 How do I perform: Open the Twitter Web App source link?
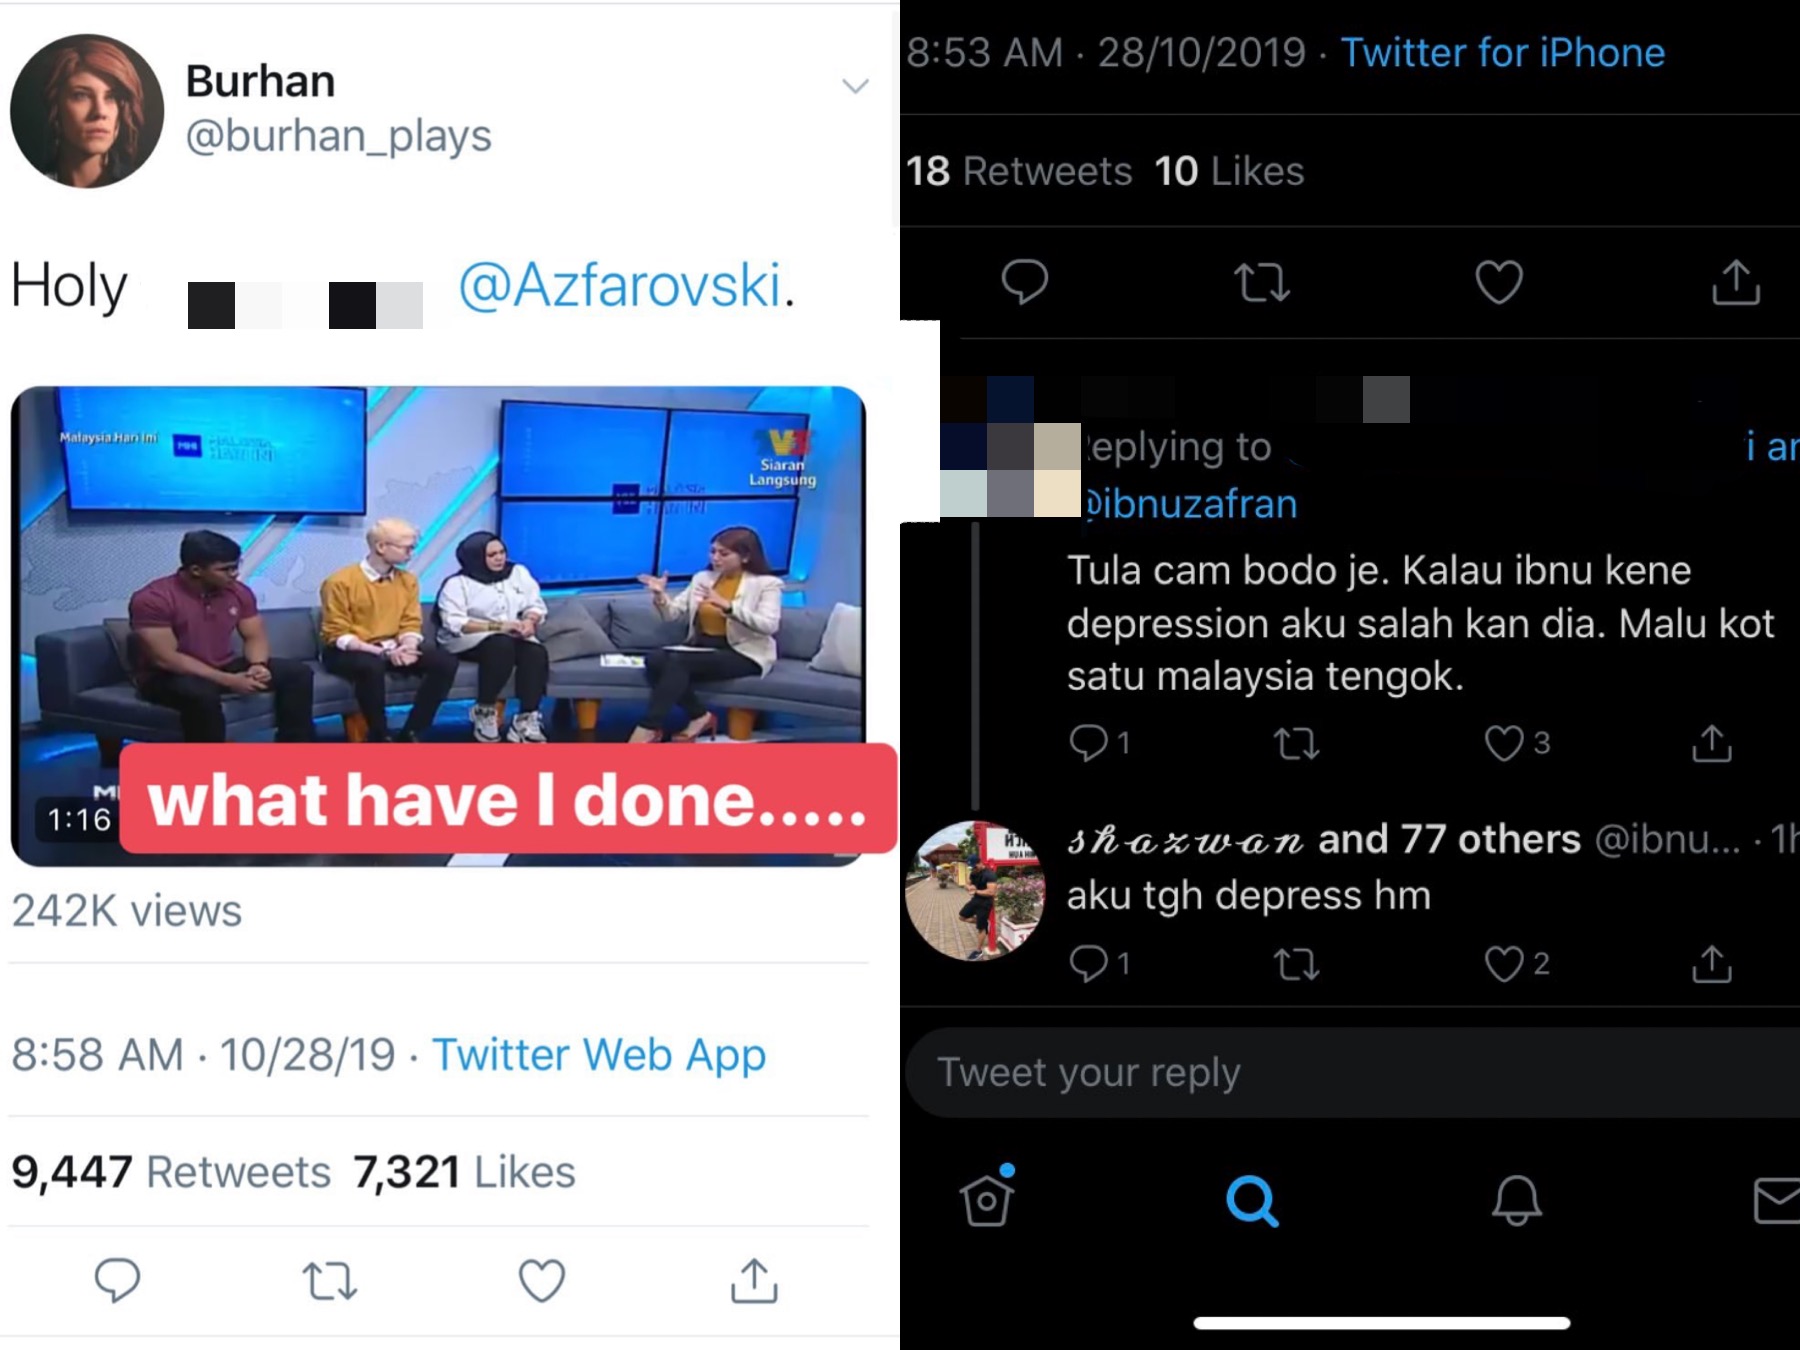(598, 1055)
